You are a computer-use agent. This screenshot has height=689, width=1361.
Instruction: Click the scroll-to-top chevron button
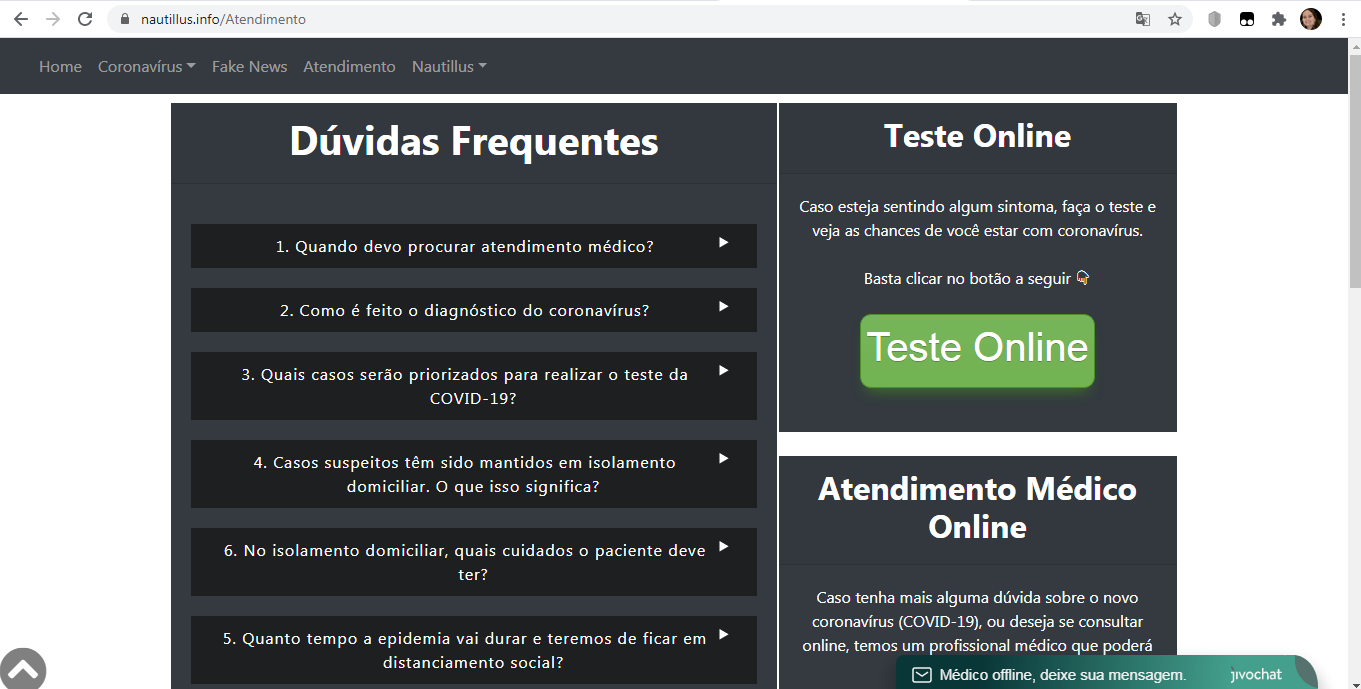pyautogui.click(x=22, y=668)
